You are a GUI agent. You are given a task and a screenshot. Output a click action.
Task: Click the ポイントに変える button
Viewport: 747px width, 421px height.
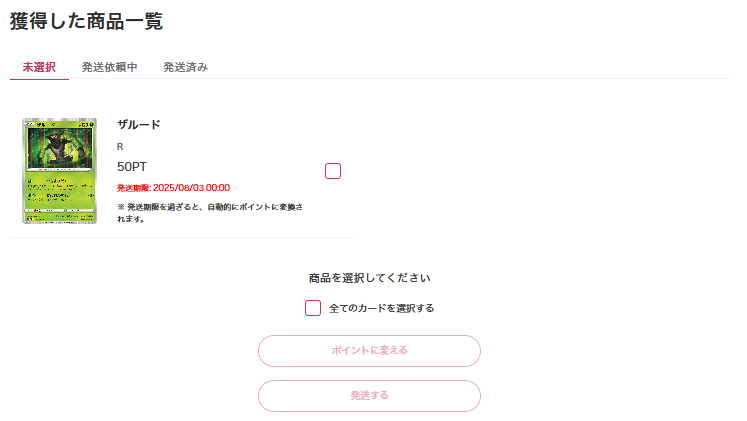click(x=369, y=351)
